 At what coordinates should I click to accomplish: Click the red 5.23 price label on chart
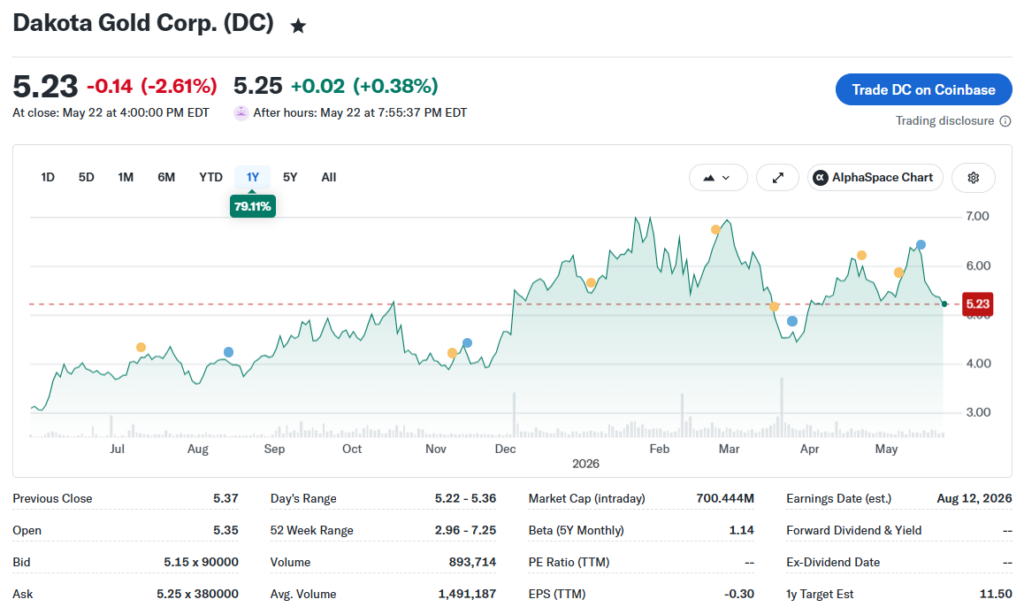(x=977, y=304)
